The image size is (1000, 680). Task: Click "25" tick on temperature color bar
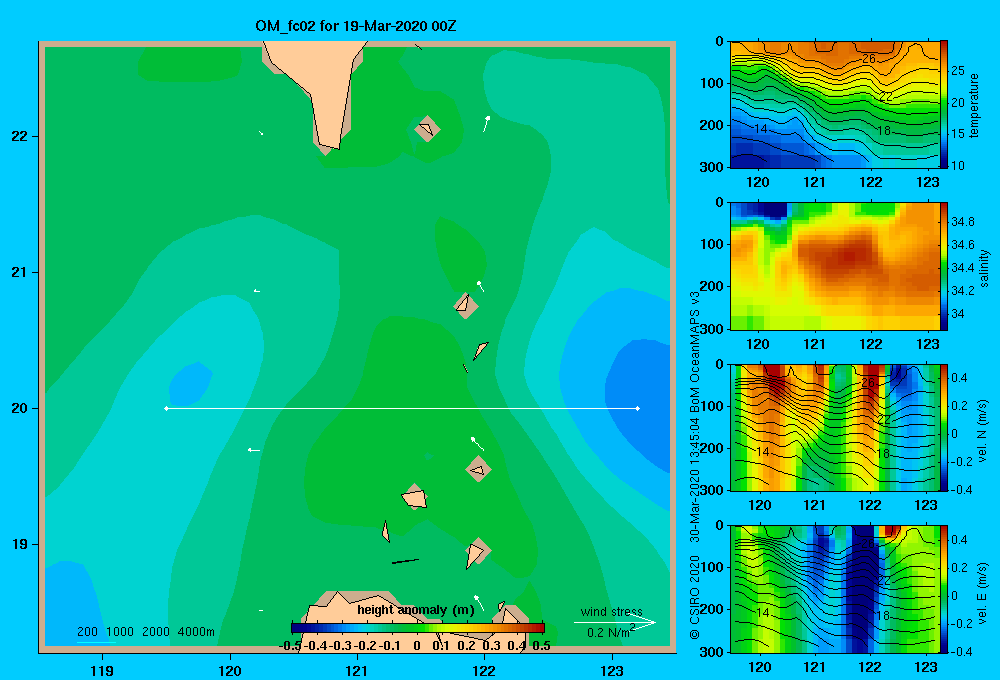tap(958, 71)
